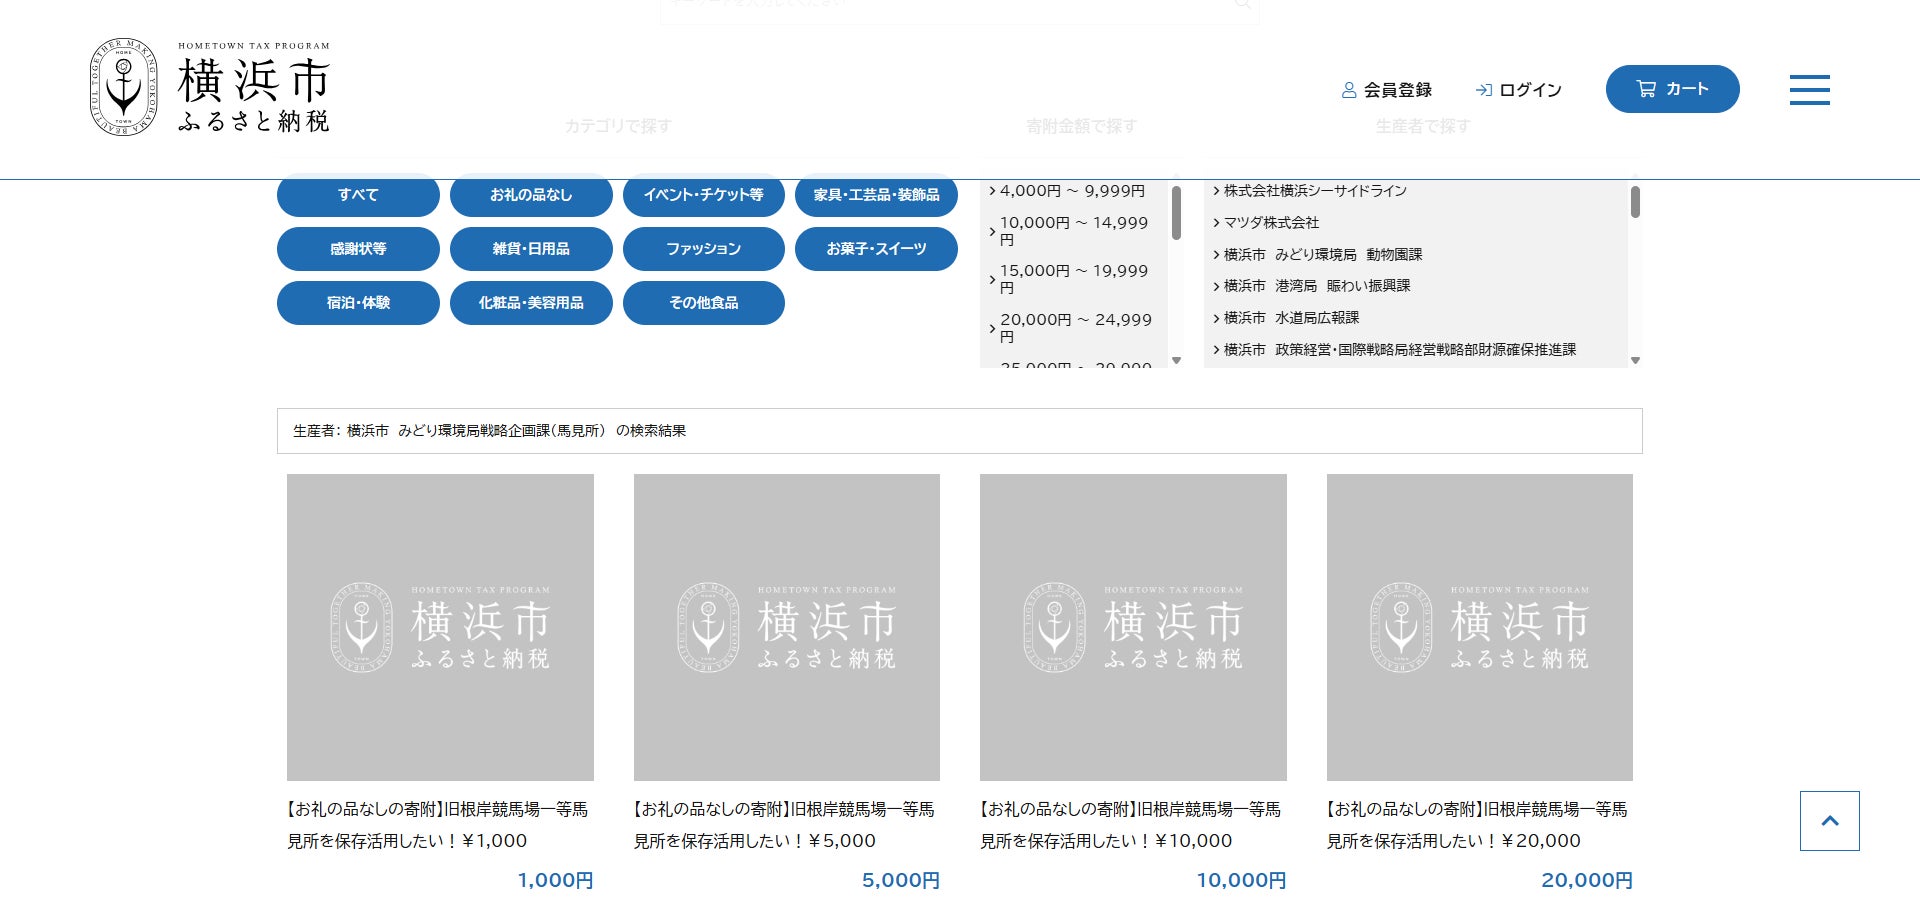Filter donations 15,000円 ～ 19,999円

coord(1072,279)
